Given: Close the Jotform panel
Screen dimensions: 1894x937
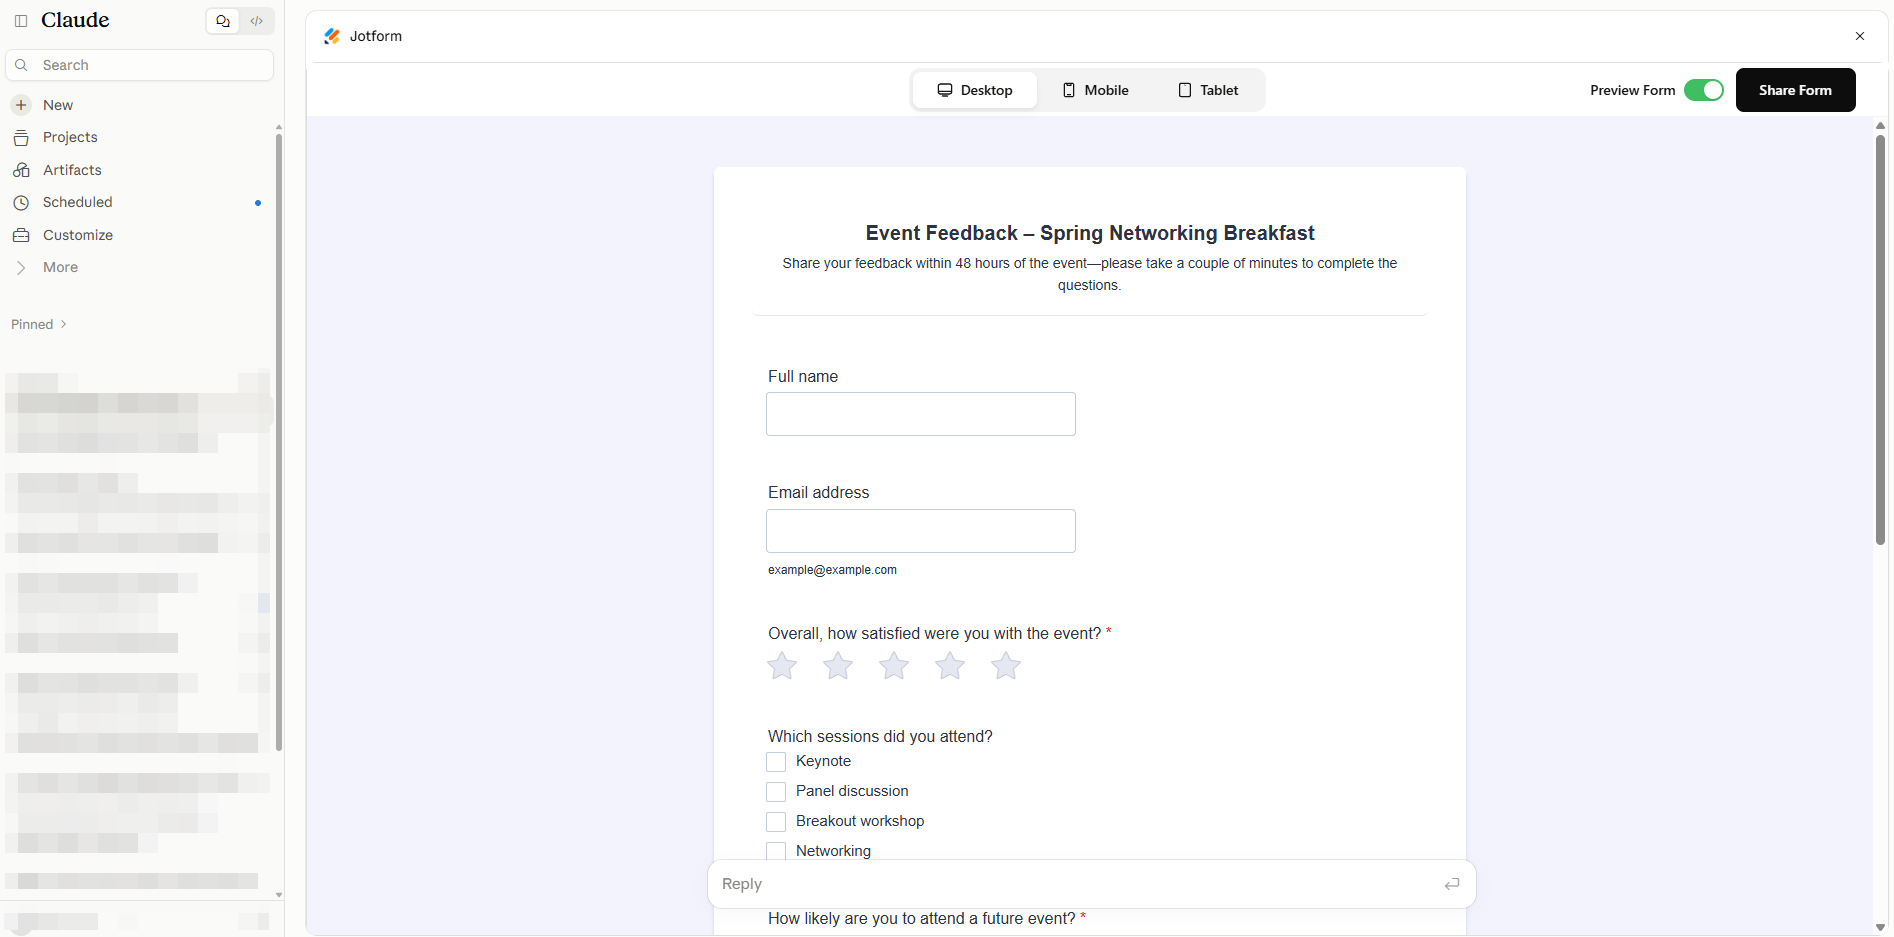Looking at the screenshot, I should [x=1860, y=36].
